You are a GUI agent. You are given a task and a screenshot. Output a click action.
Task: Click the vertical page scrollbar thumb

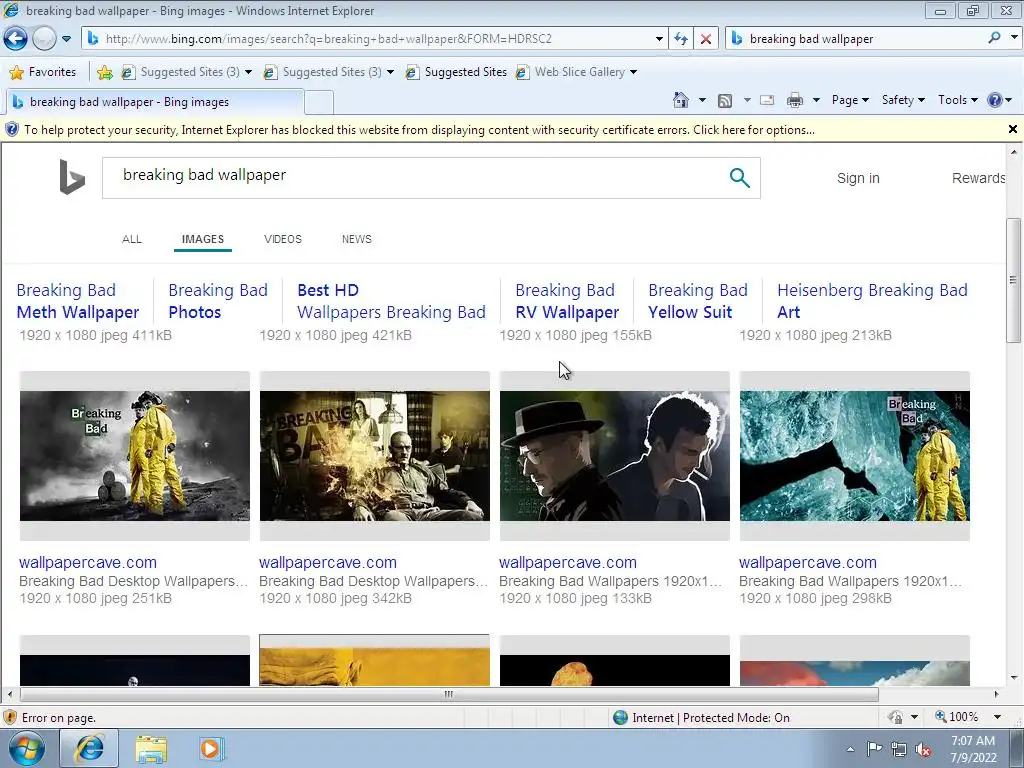point(1014,280)
